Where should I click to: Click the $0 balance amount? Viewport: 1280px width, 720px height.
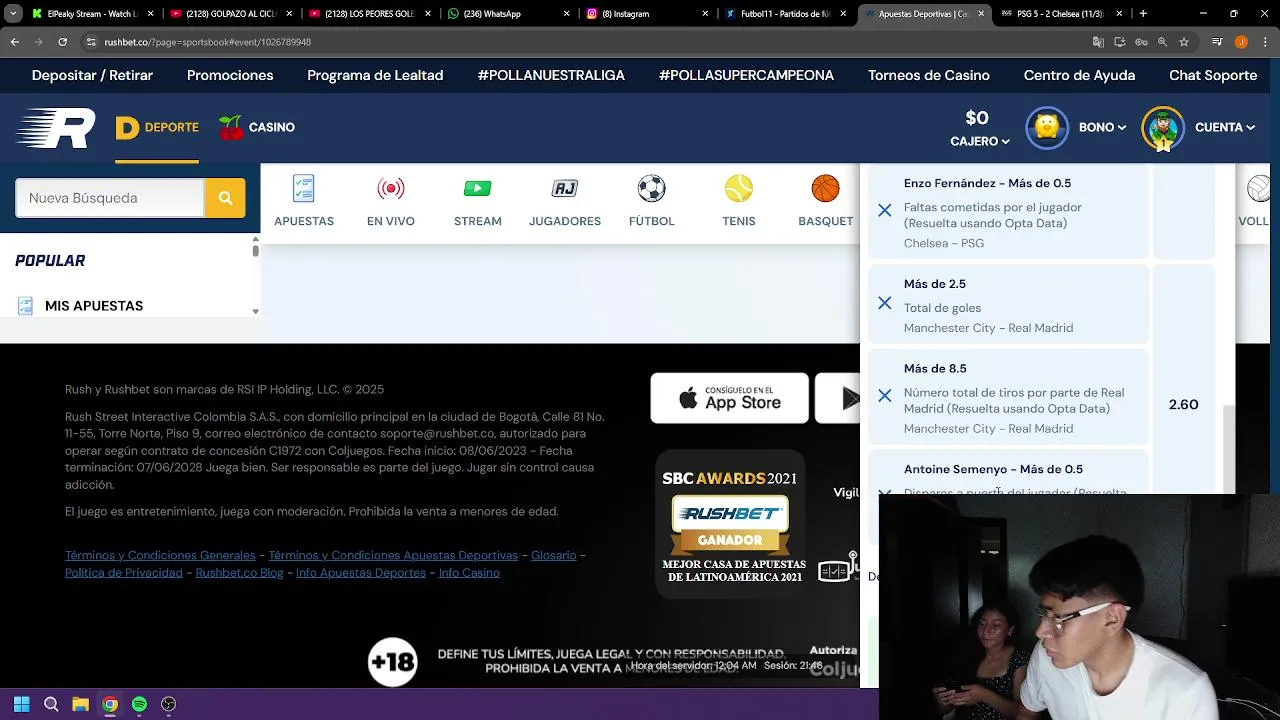tap(977, 118)
